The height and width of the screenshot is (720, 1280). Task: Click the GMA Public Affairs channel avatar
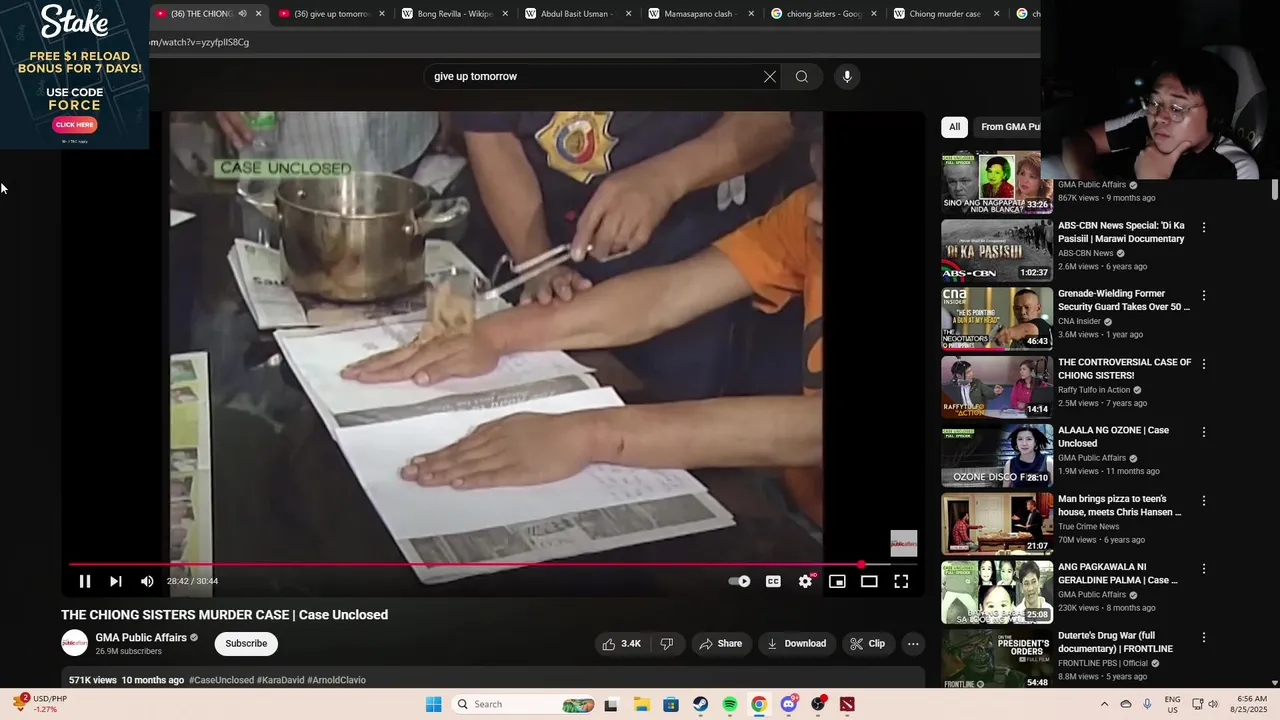pos(74,643)
